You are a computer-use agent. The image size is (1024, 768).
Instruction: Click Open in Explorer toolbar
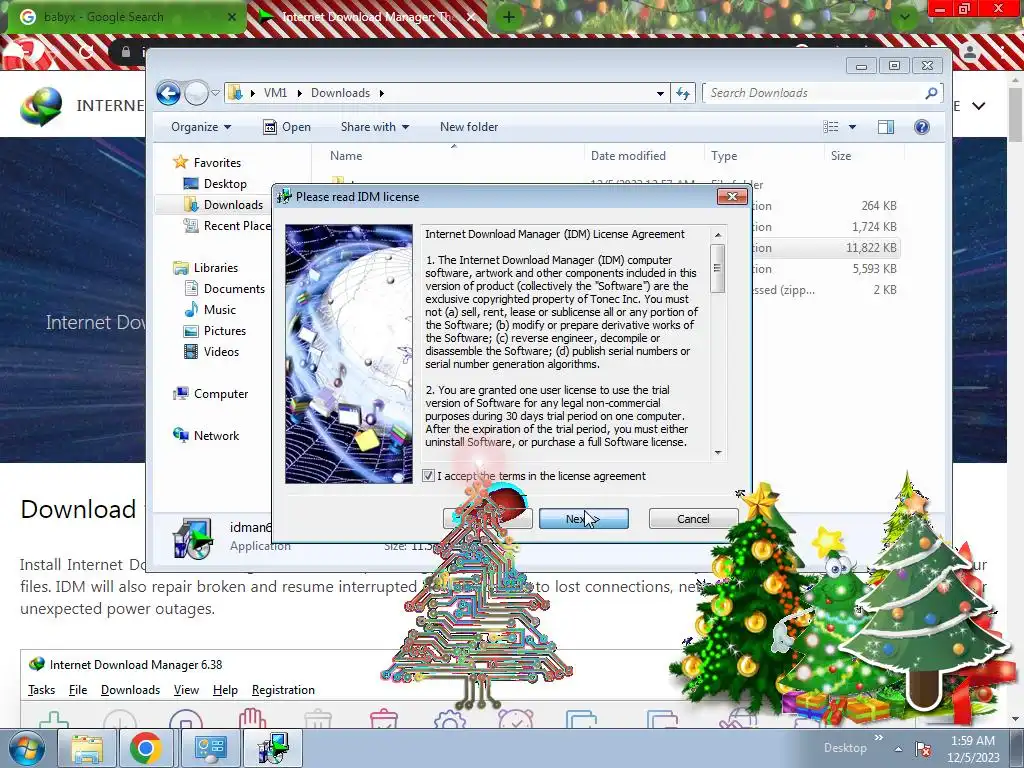[287, 127]
